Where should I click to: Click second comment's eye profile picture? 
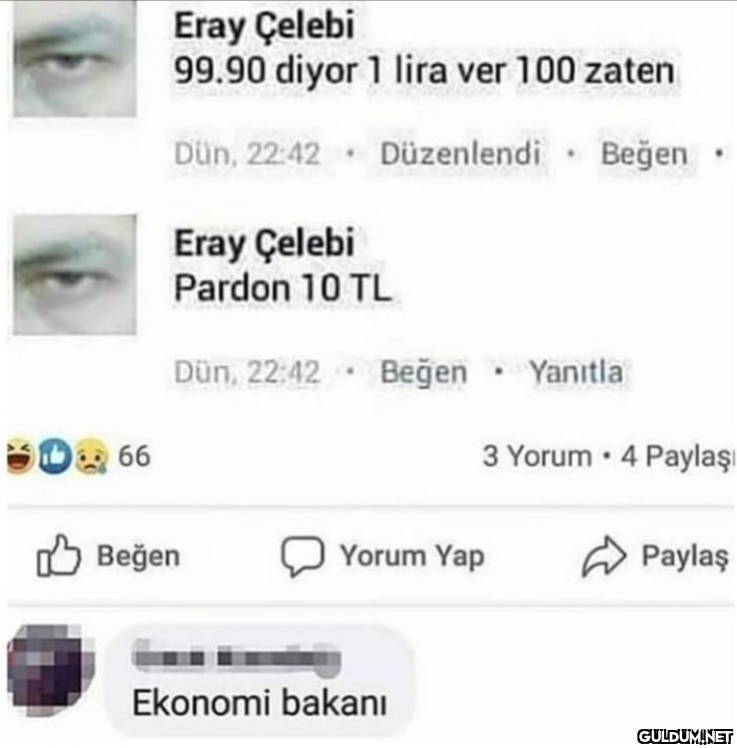[75, 275]
